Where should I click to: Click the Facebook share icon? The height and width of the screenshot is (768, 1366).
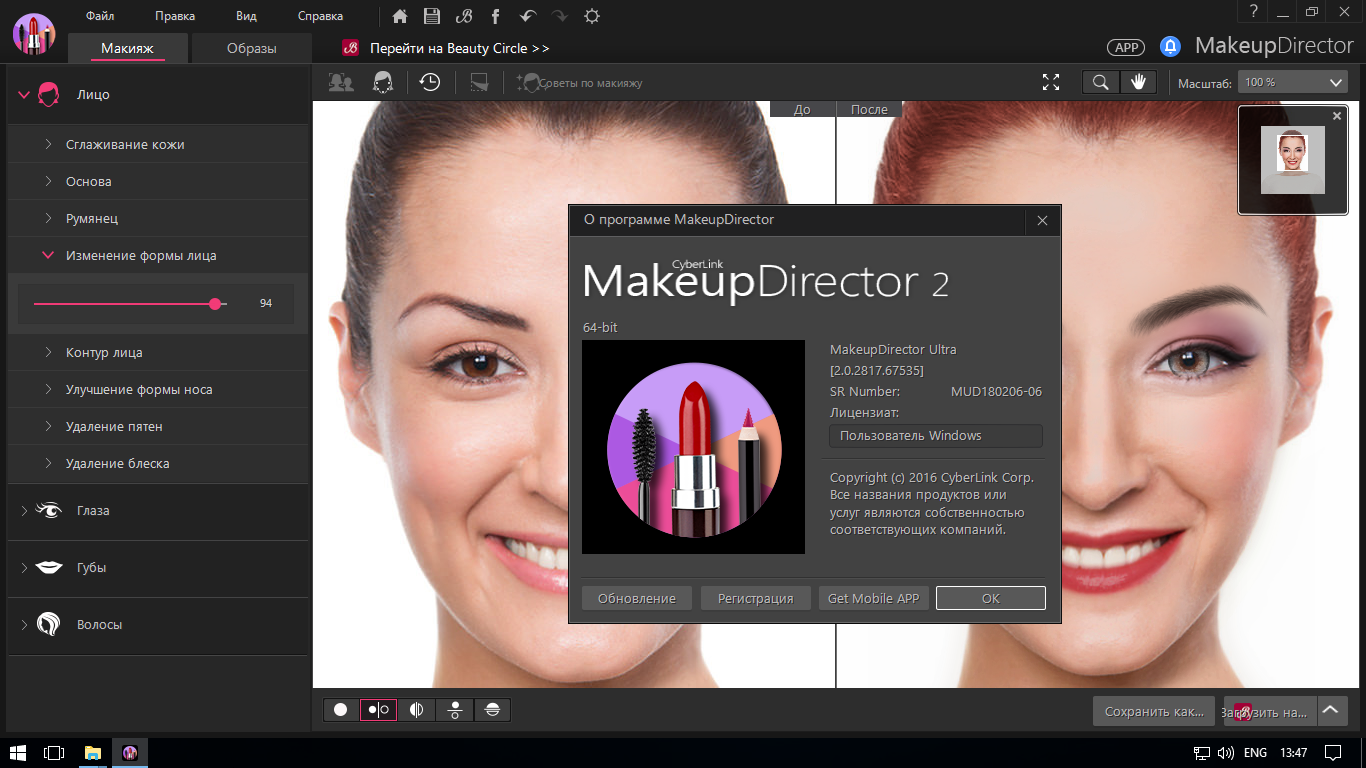pyautogui.click(x=496, y=16)
